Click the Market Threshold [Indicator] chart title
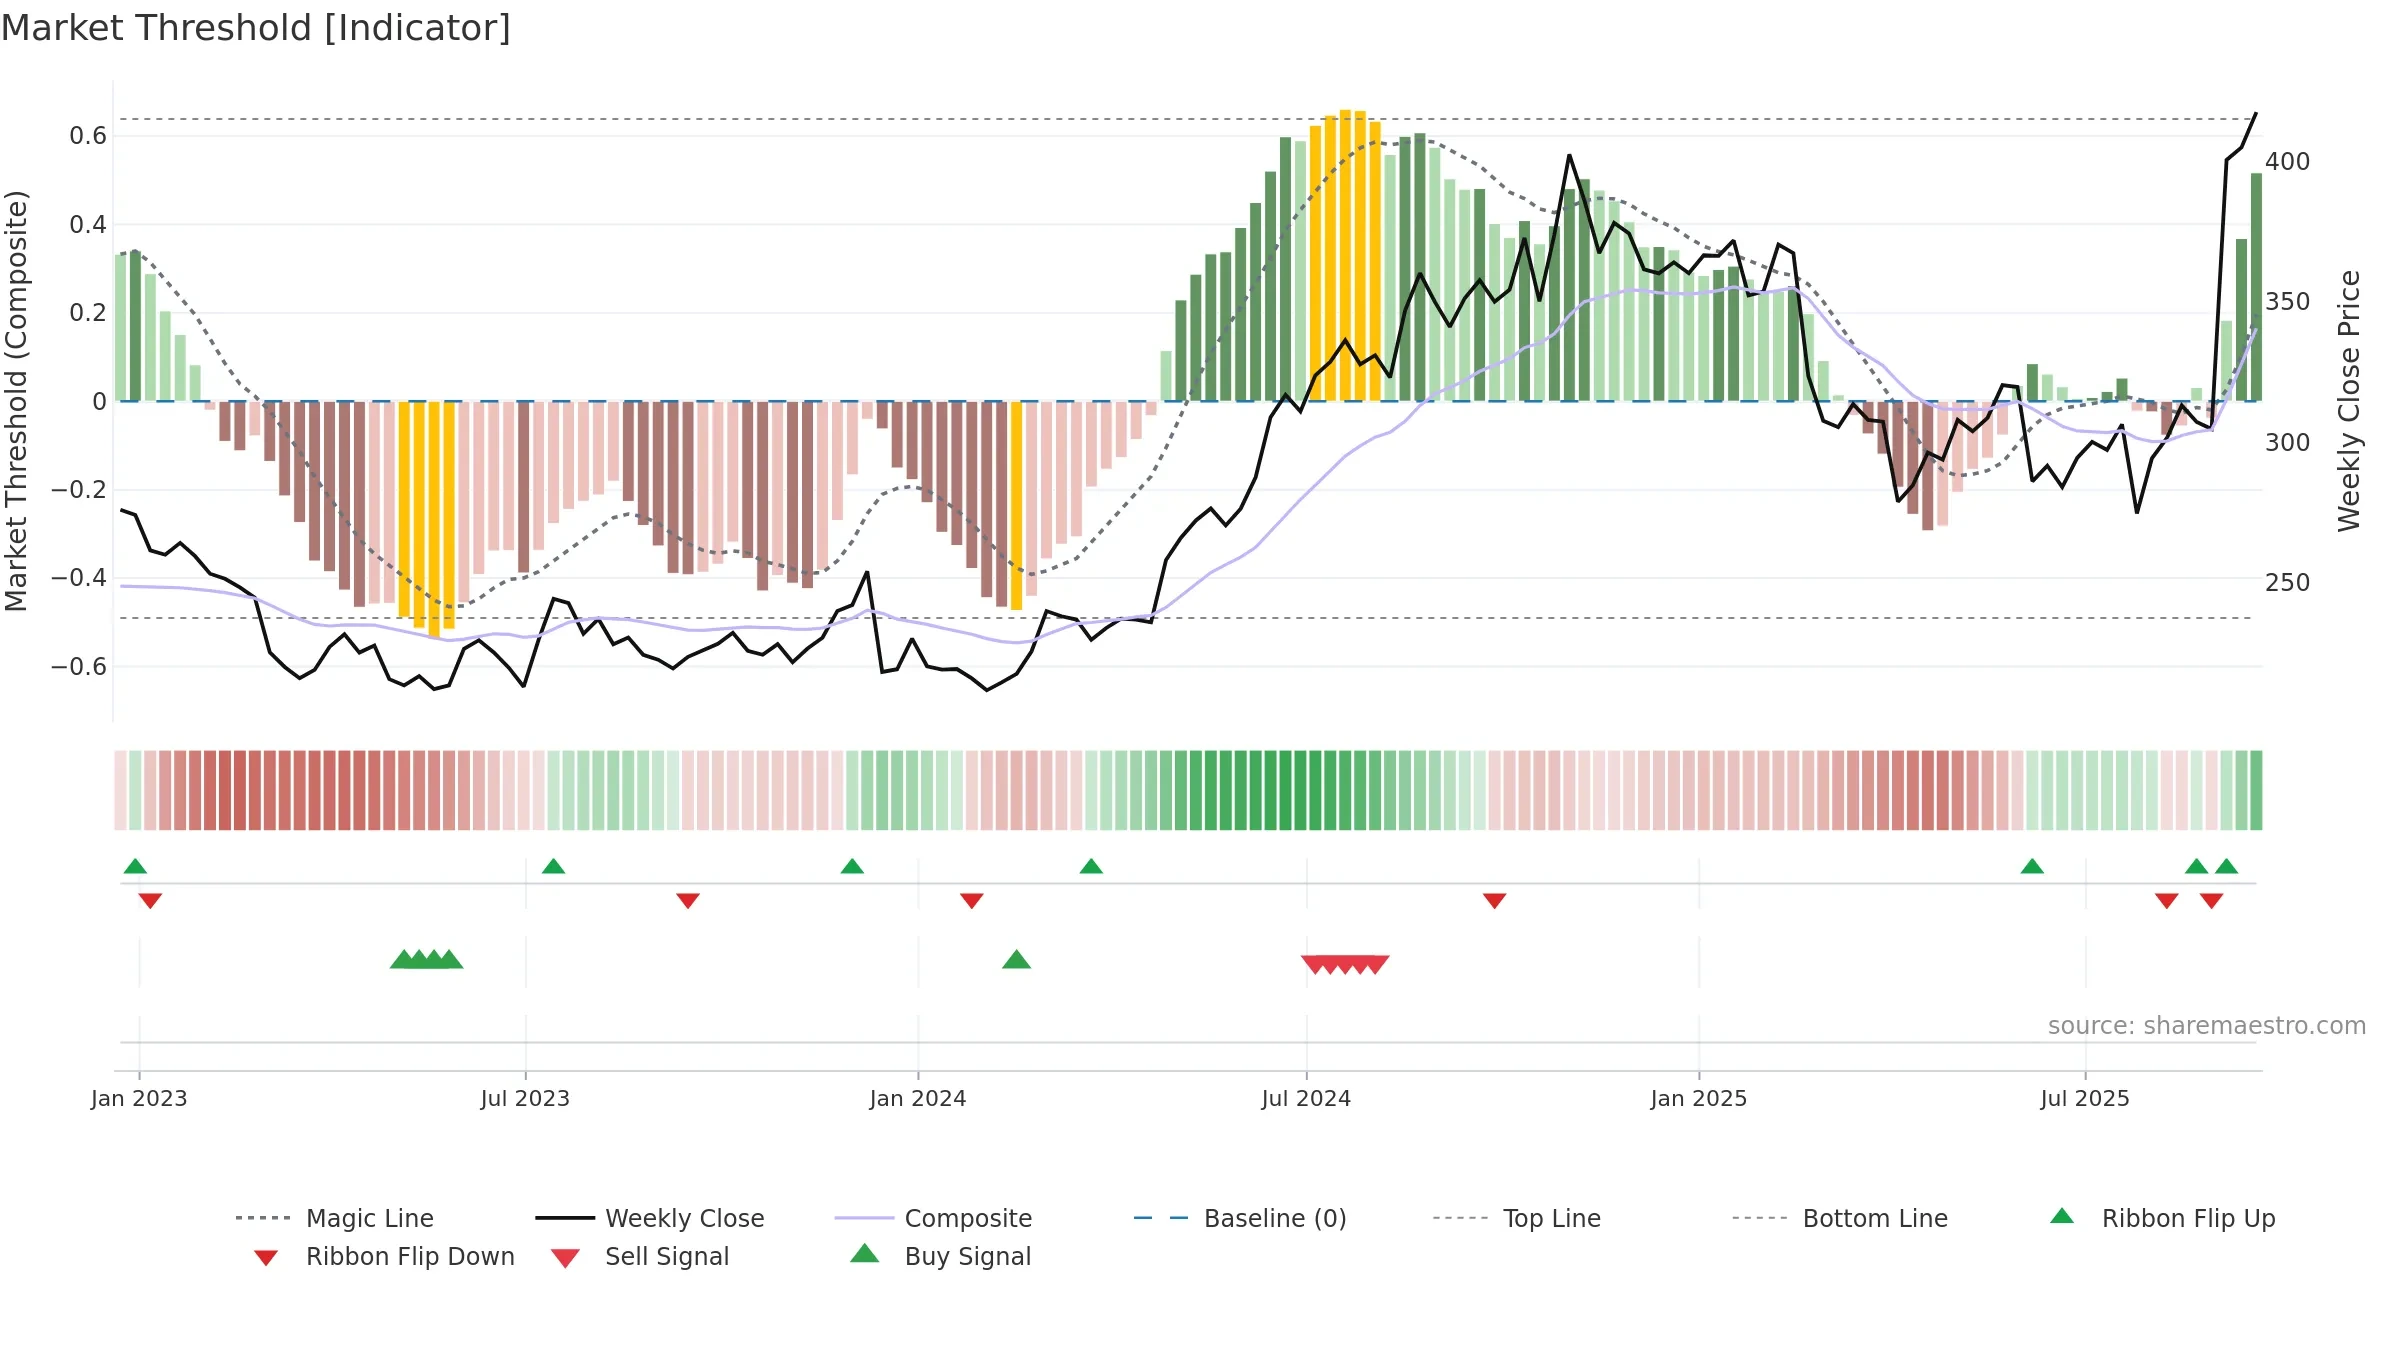2400x1350 pixels. [x=256, y=28]
